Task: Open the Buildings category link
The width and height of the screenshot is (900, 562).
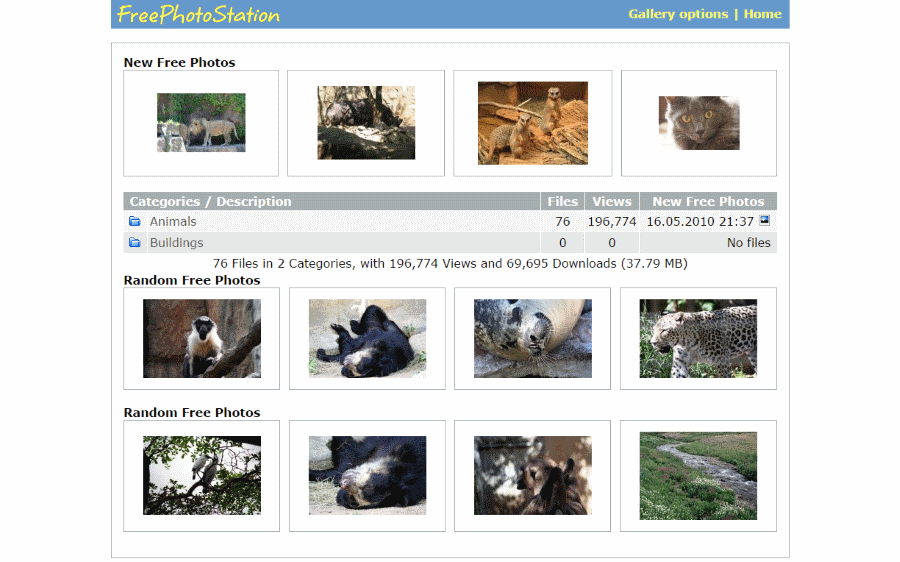Action: click(176, 242)
